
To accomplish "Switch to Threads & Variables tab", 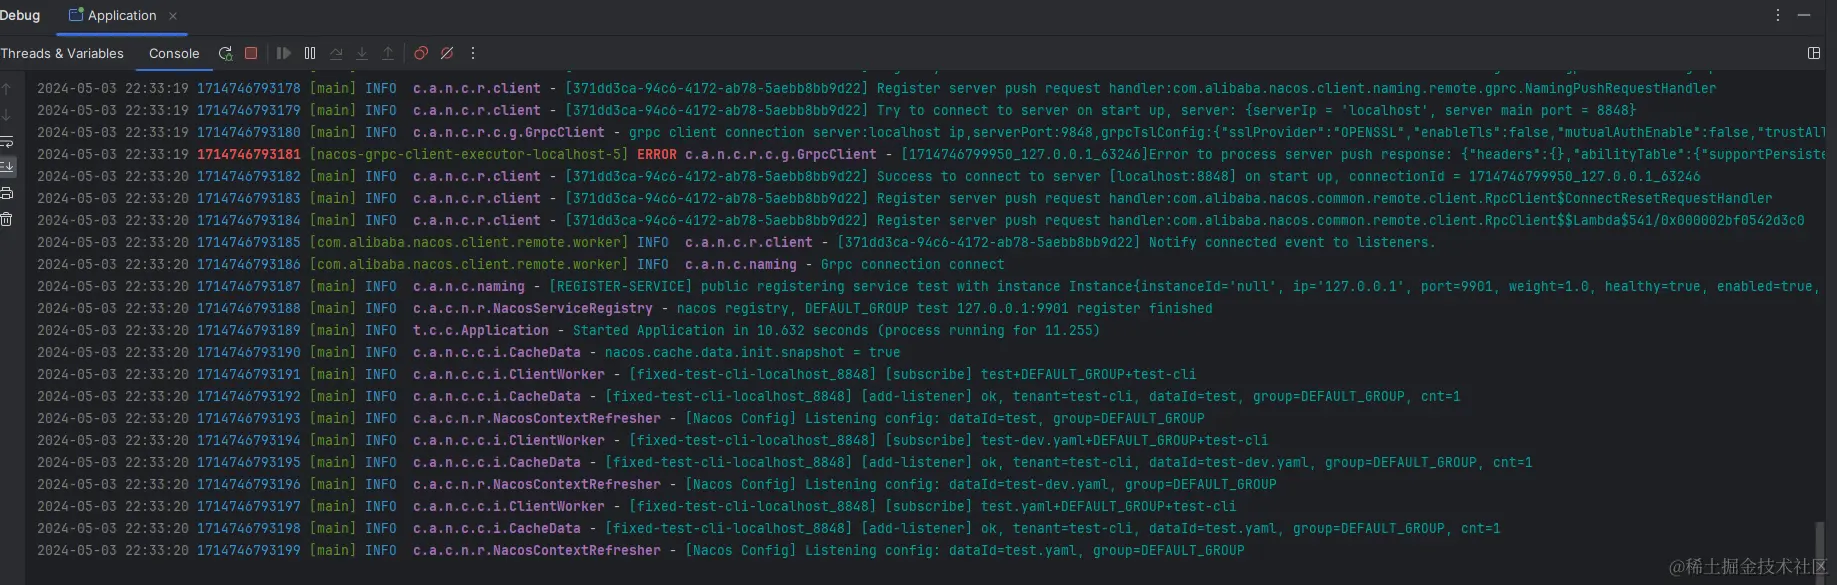I will [x=62, y=53].
